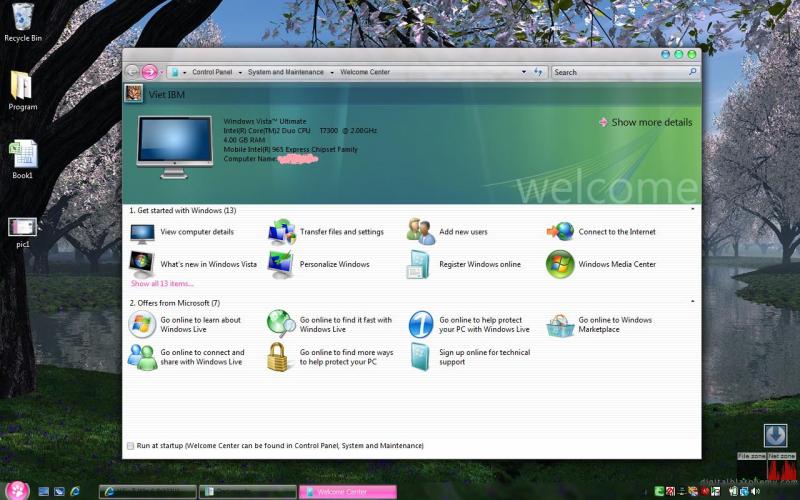Click the Start orb button
This screenshot has height=500, width=800.
pyautogui.click(x=17, y=490)
